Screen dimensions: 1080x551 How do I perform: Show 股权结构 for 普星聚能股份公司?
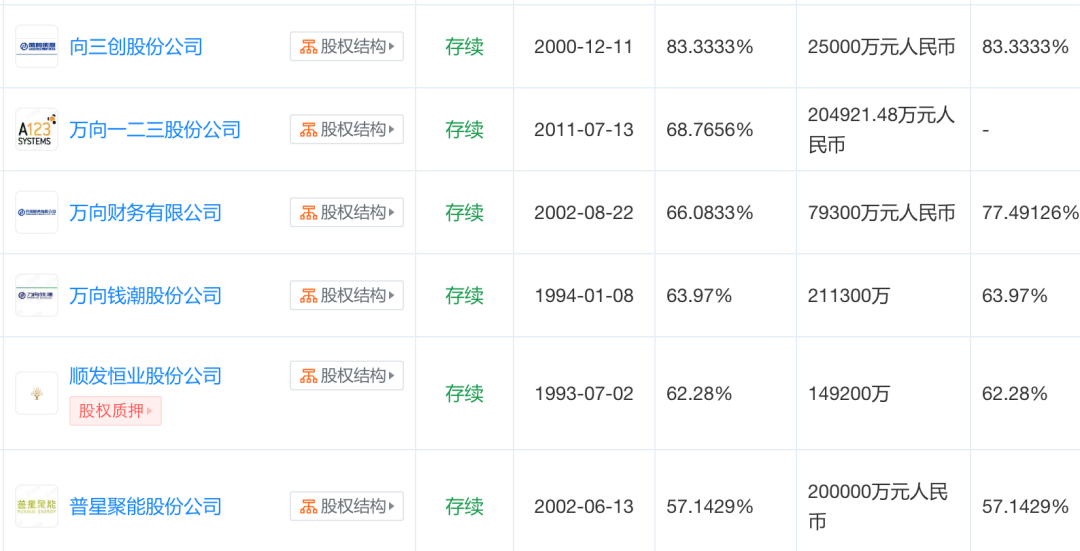pos(347,506)
